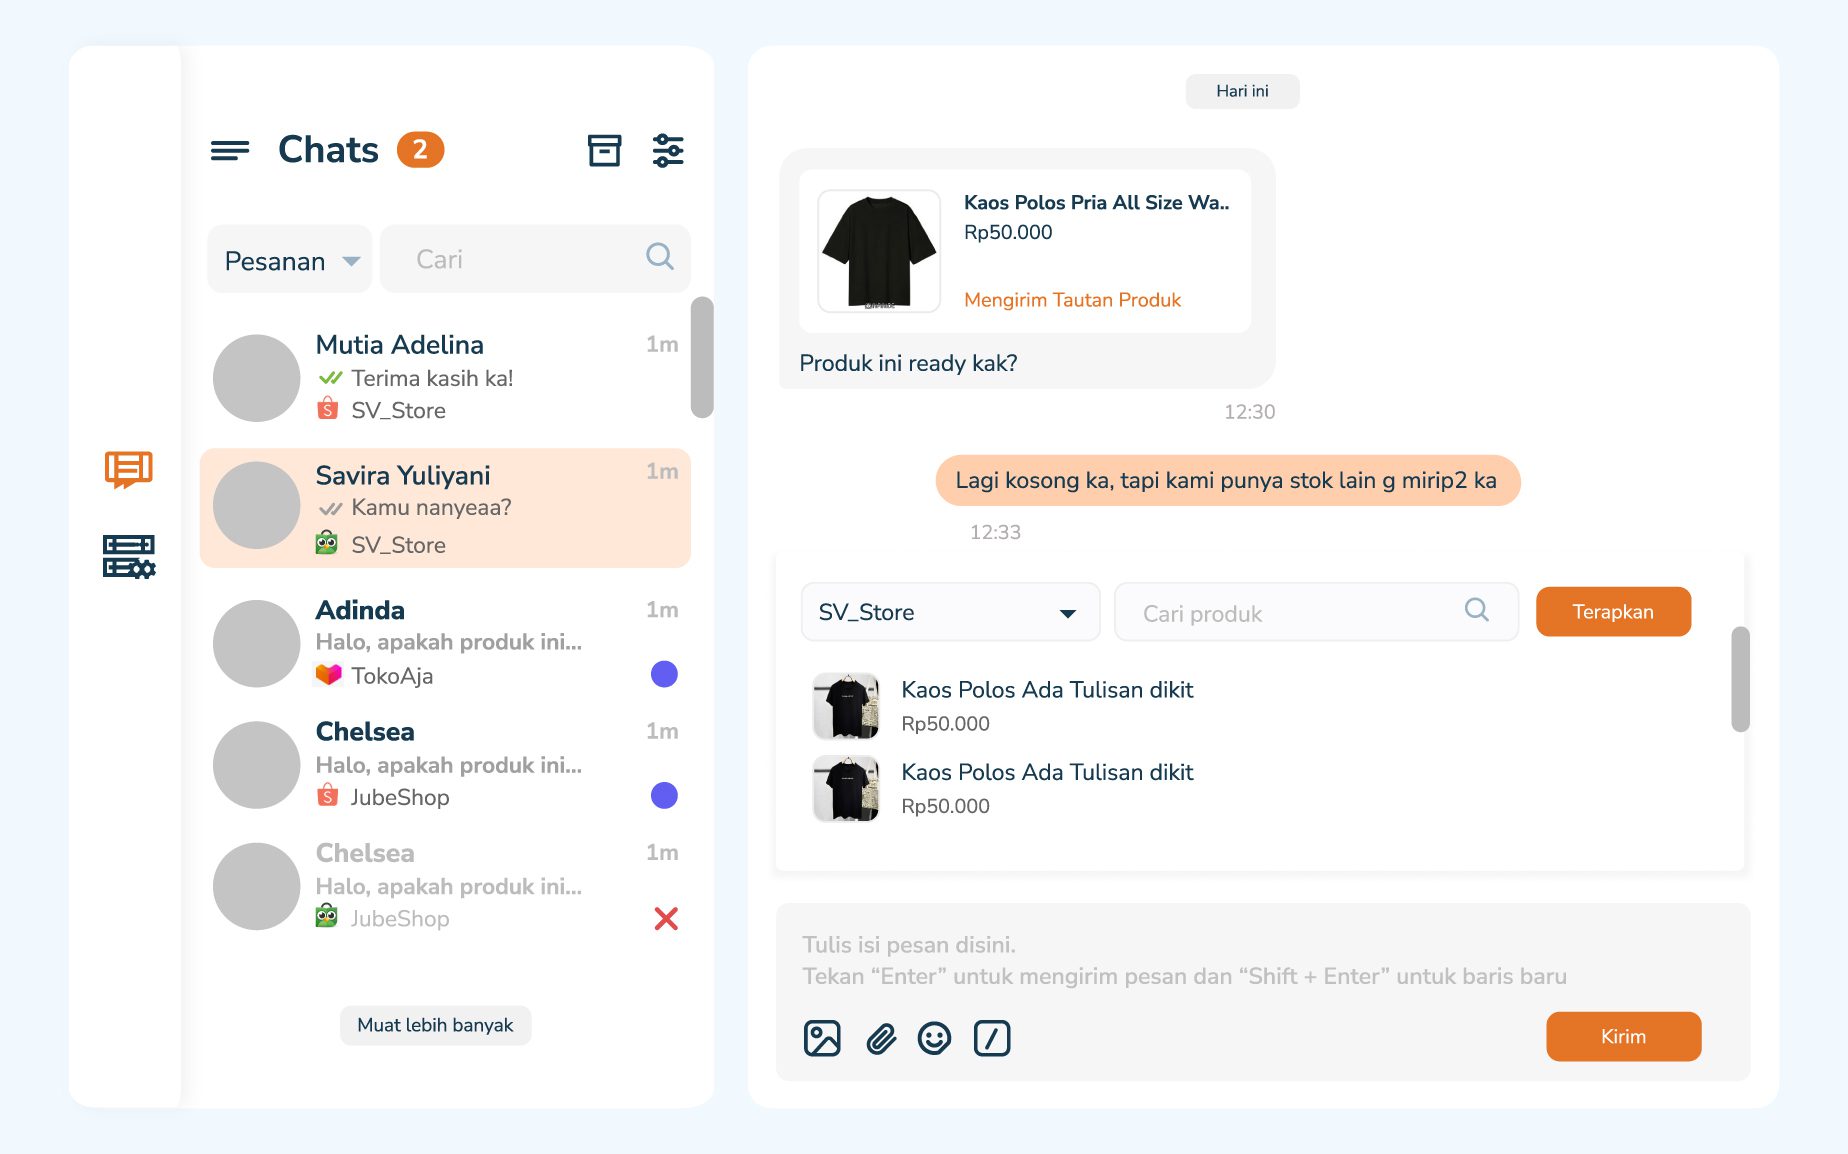Attach a file with paperclip icon
This screenshot has height=1154, width=1848.
(880, 1038)
